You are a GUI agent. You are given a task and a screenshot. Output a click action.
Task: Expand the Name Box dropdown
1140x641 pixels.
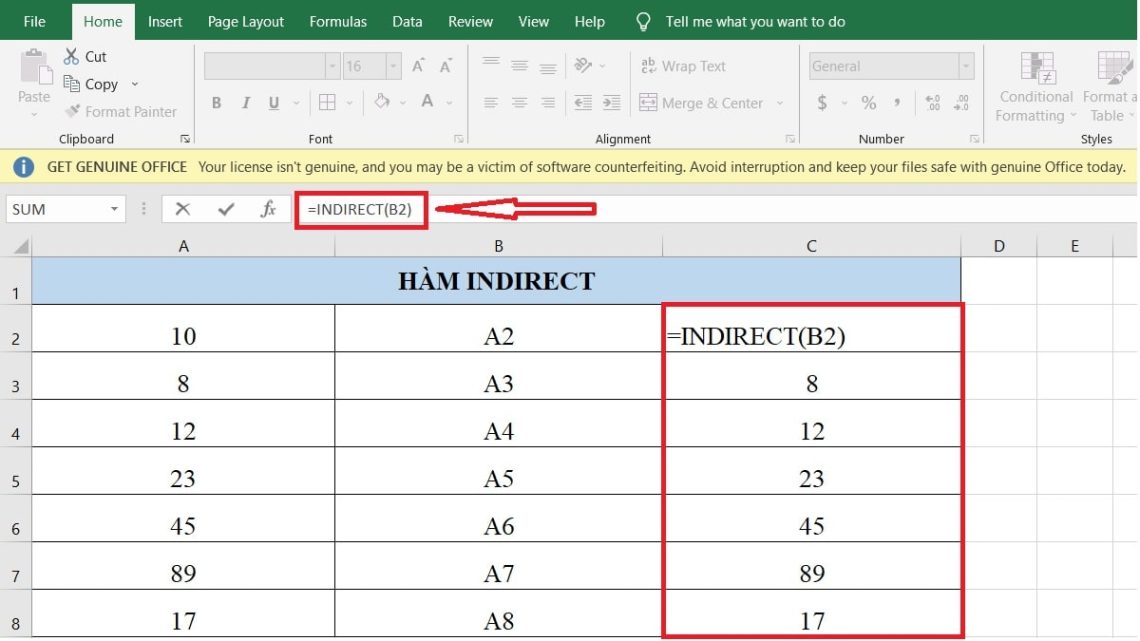click(x=113, y=209)
